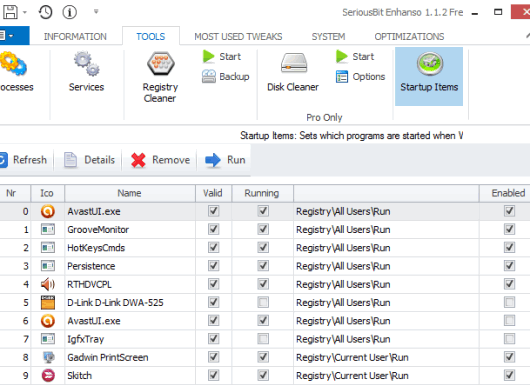The height and width of the screenshot is (386, 530).
Task: Open quick access toolbar customize arrow
Action: [96, 12]
